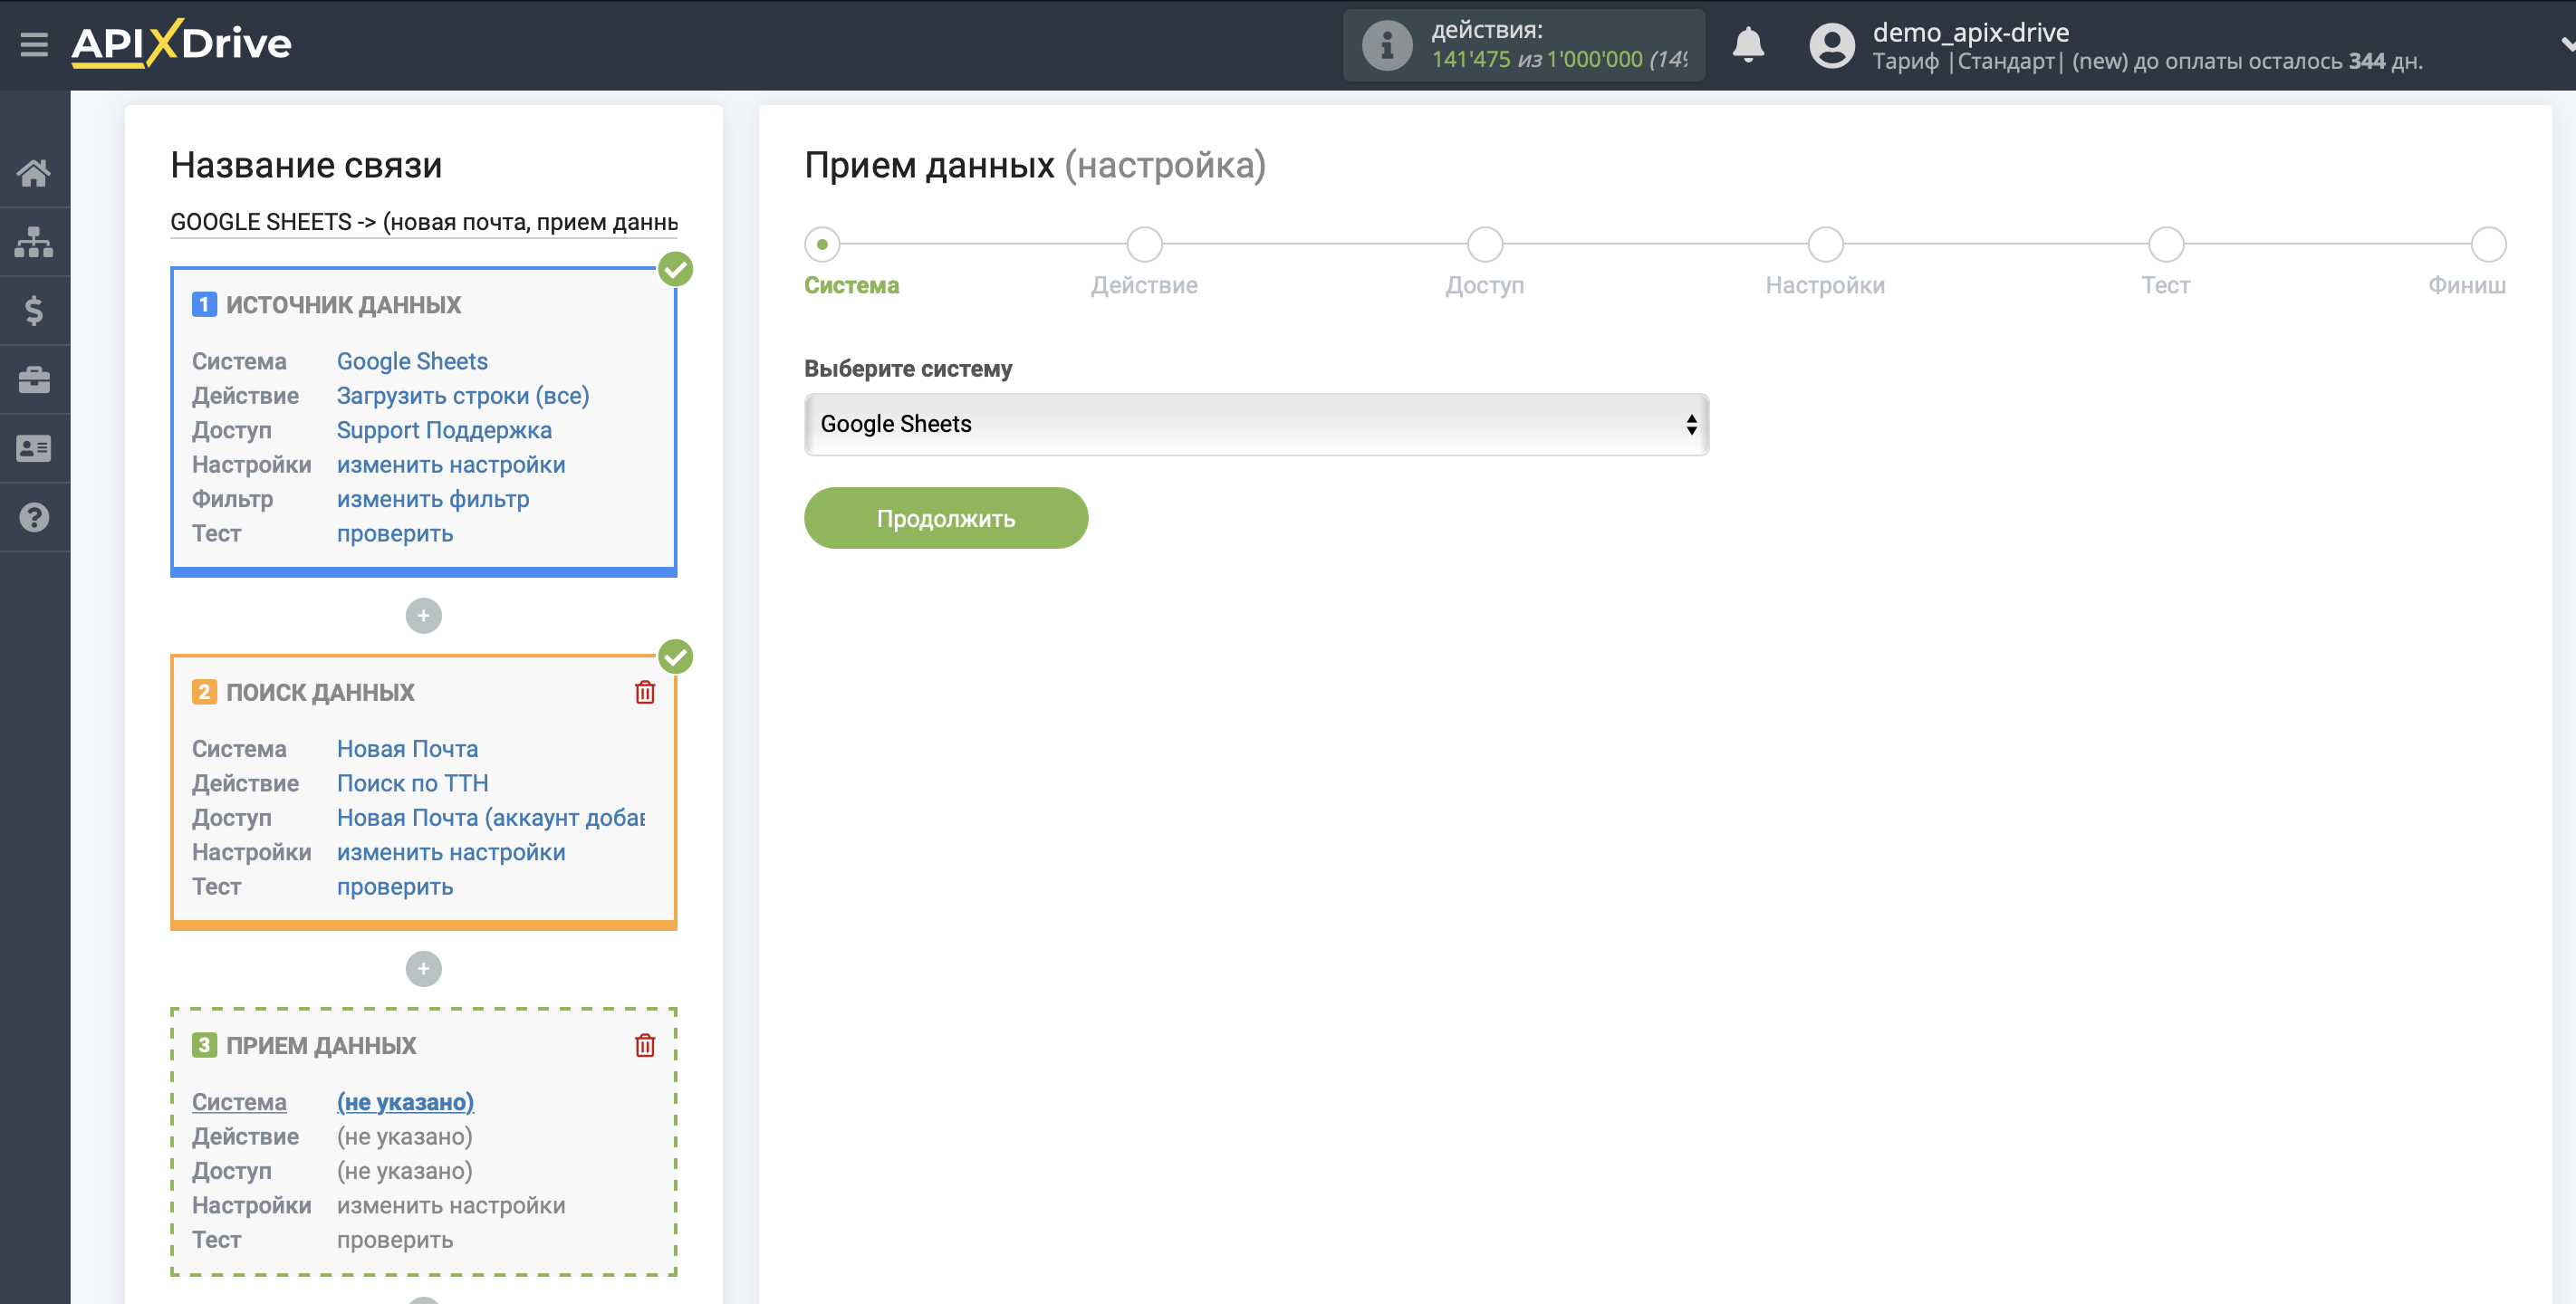
Task: Go to the Тест step label
Action: pos(2166,286)
